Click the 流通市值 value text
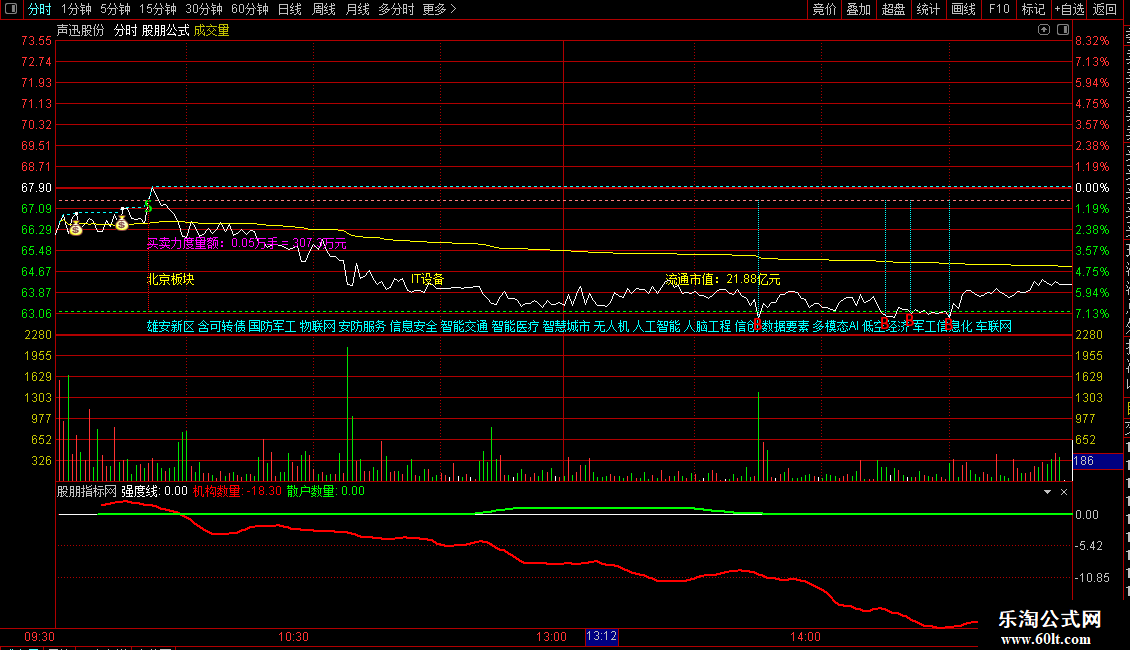The width and height of the screenshot is (1130, 650). click(x=723, y=280)
